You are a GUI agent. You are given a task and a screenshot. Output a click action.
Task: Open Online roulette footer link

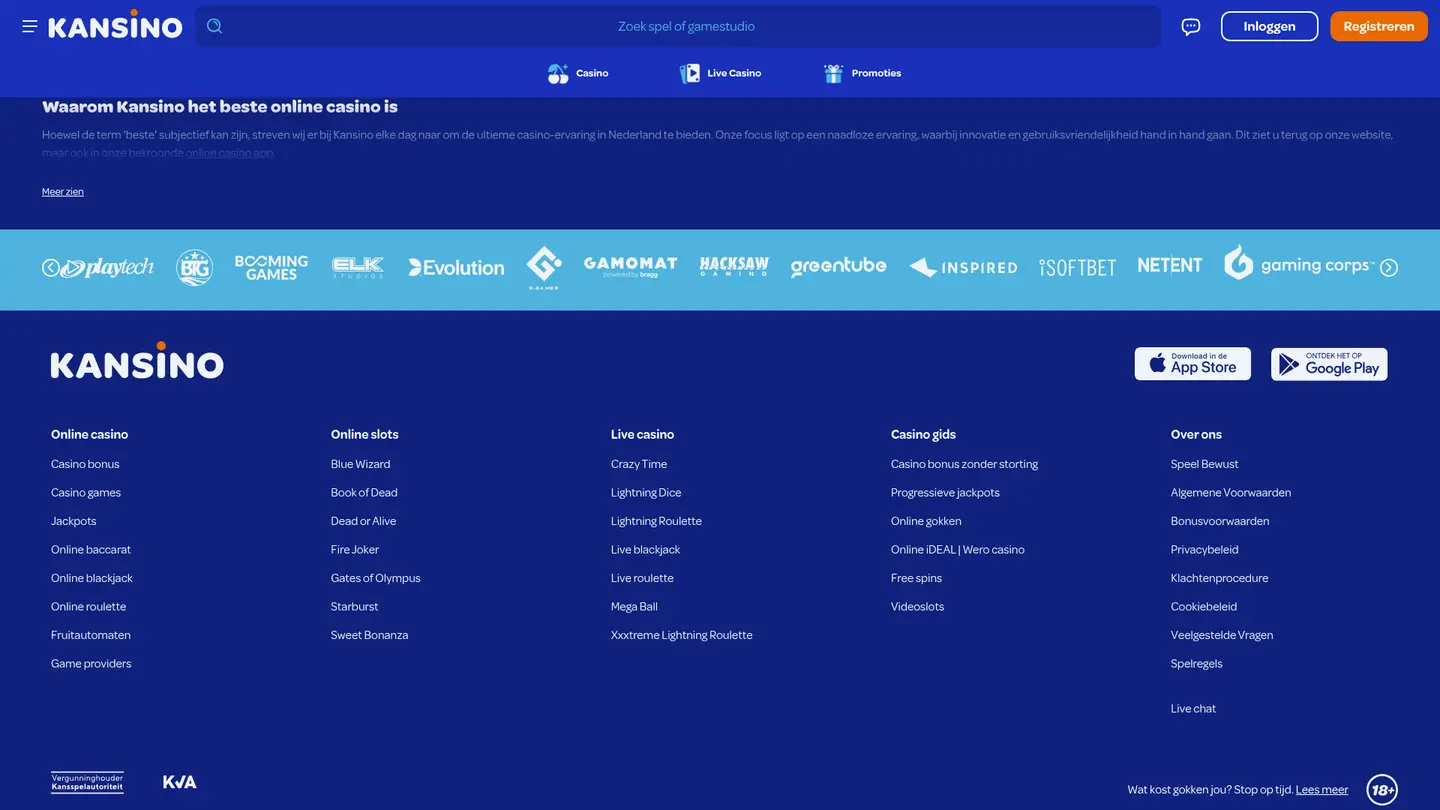click(x=89, y=607)
